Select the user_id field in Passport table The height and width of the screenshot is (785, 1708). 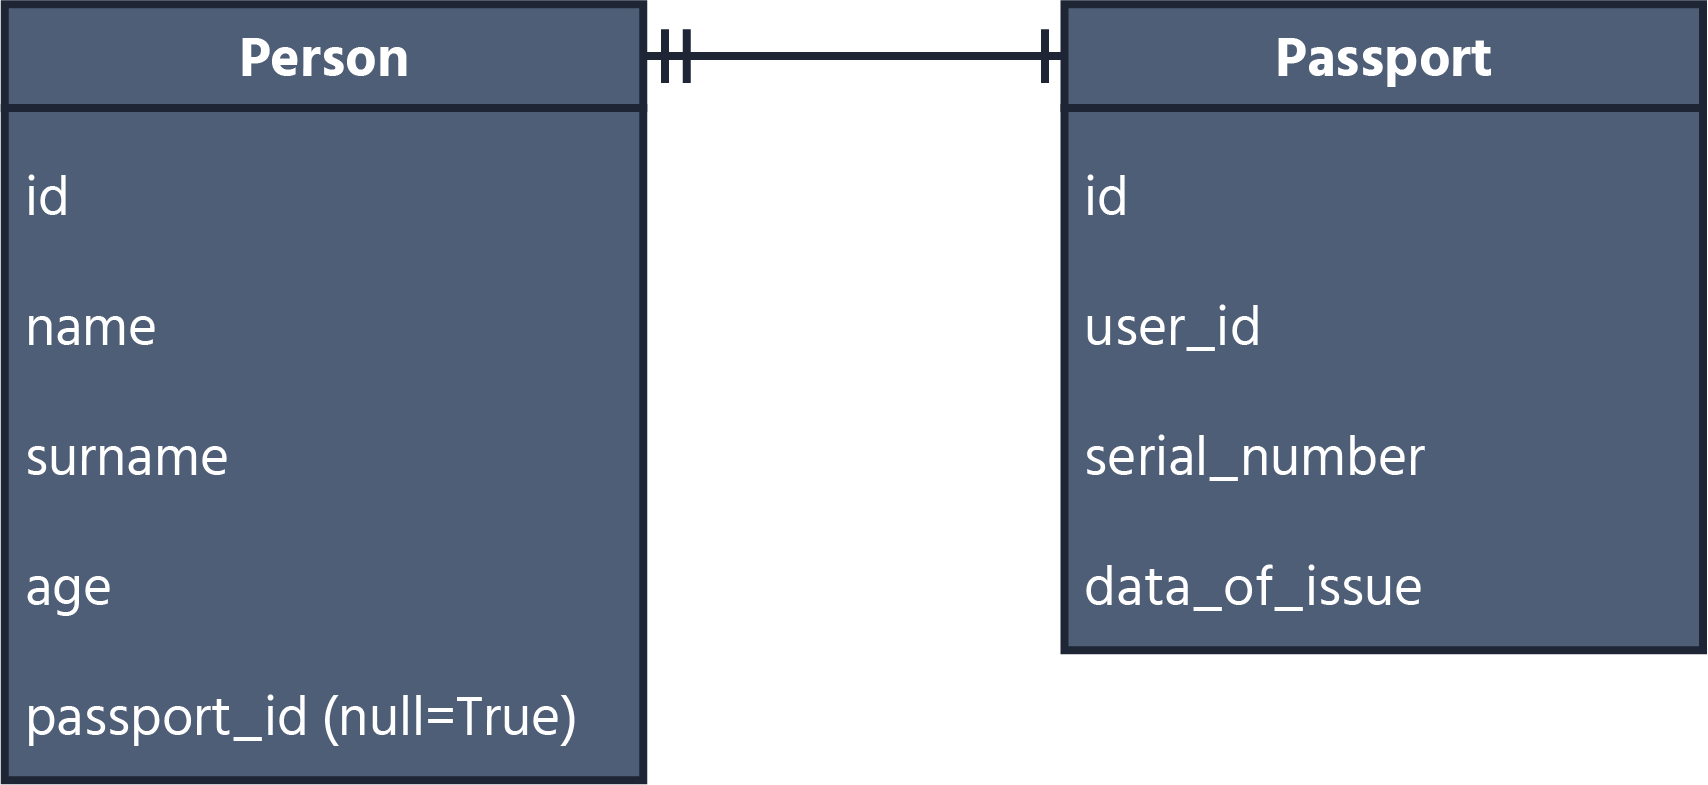tap(1172, 327)
